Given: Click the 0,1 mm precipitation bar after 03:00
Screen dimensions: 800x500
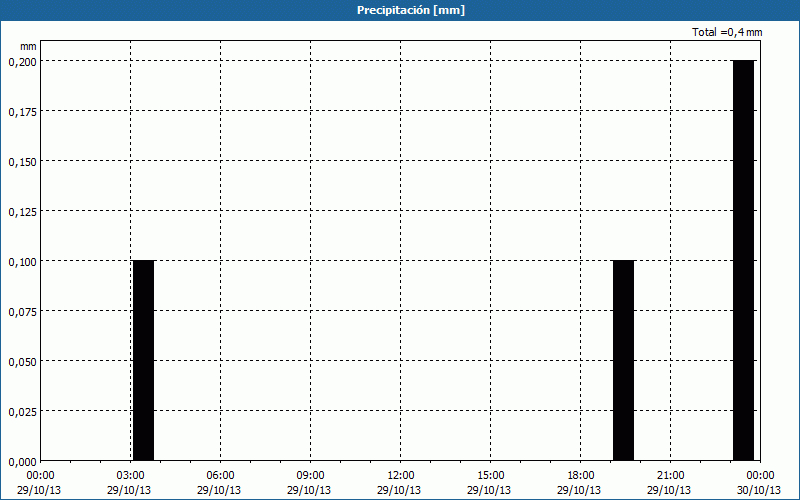Looking at the screenshot, I should click(143, 361).
